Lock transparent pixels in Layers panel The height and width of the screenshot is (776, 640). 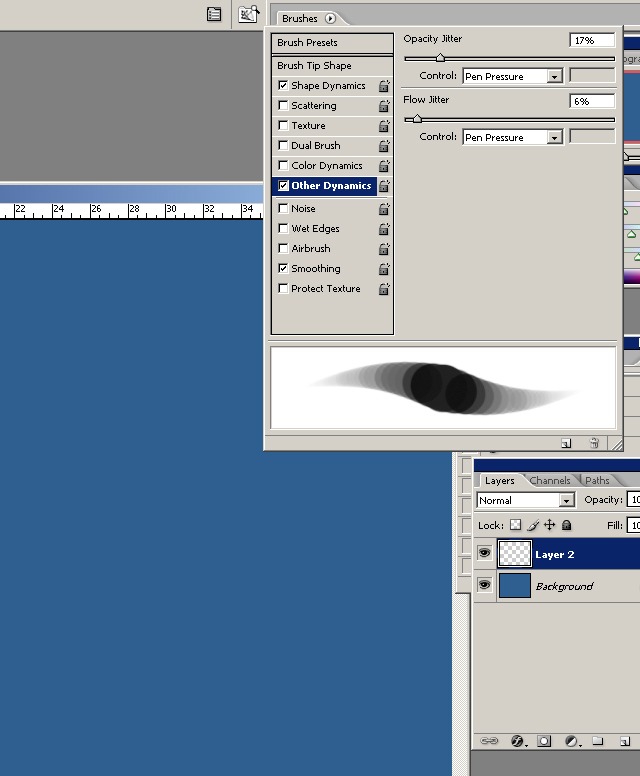click(x=515, y=525)
